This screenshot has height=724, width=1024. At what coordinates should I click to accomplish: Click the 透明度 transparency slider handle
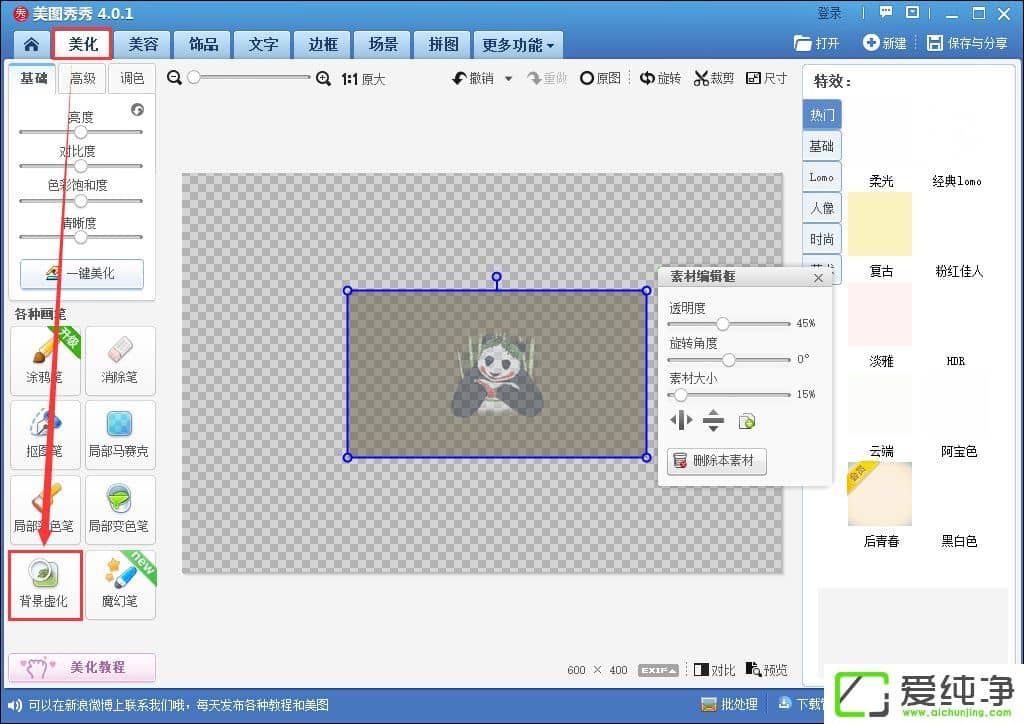coord(722,324)
